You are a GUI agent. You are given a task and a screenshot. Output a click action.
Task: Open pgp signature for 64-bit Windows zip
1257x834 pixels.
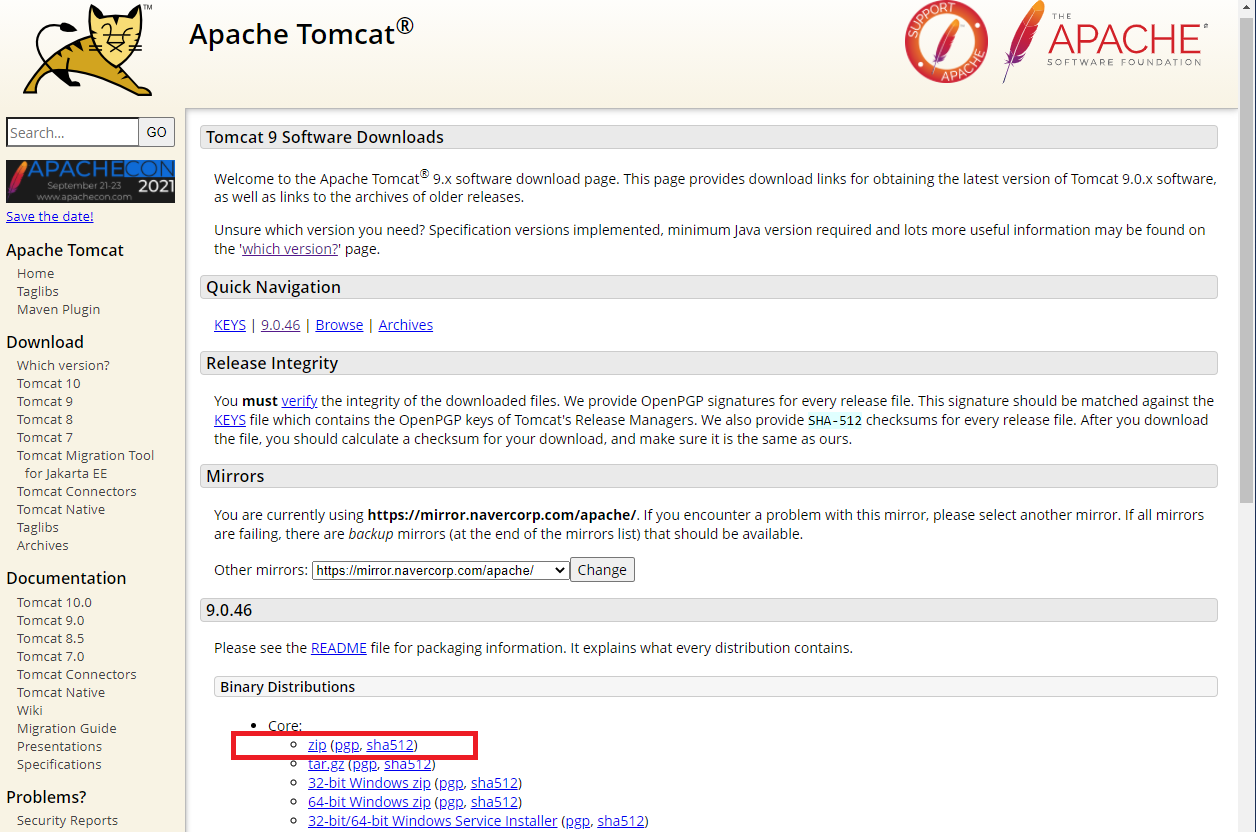pyautogui.click(x=451, y=802)
